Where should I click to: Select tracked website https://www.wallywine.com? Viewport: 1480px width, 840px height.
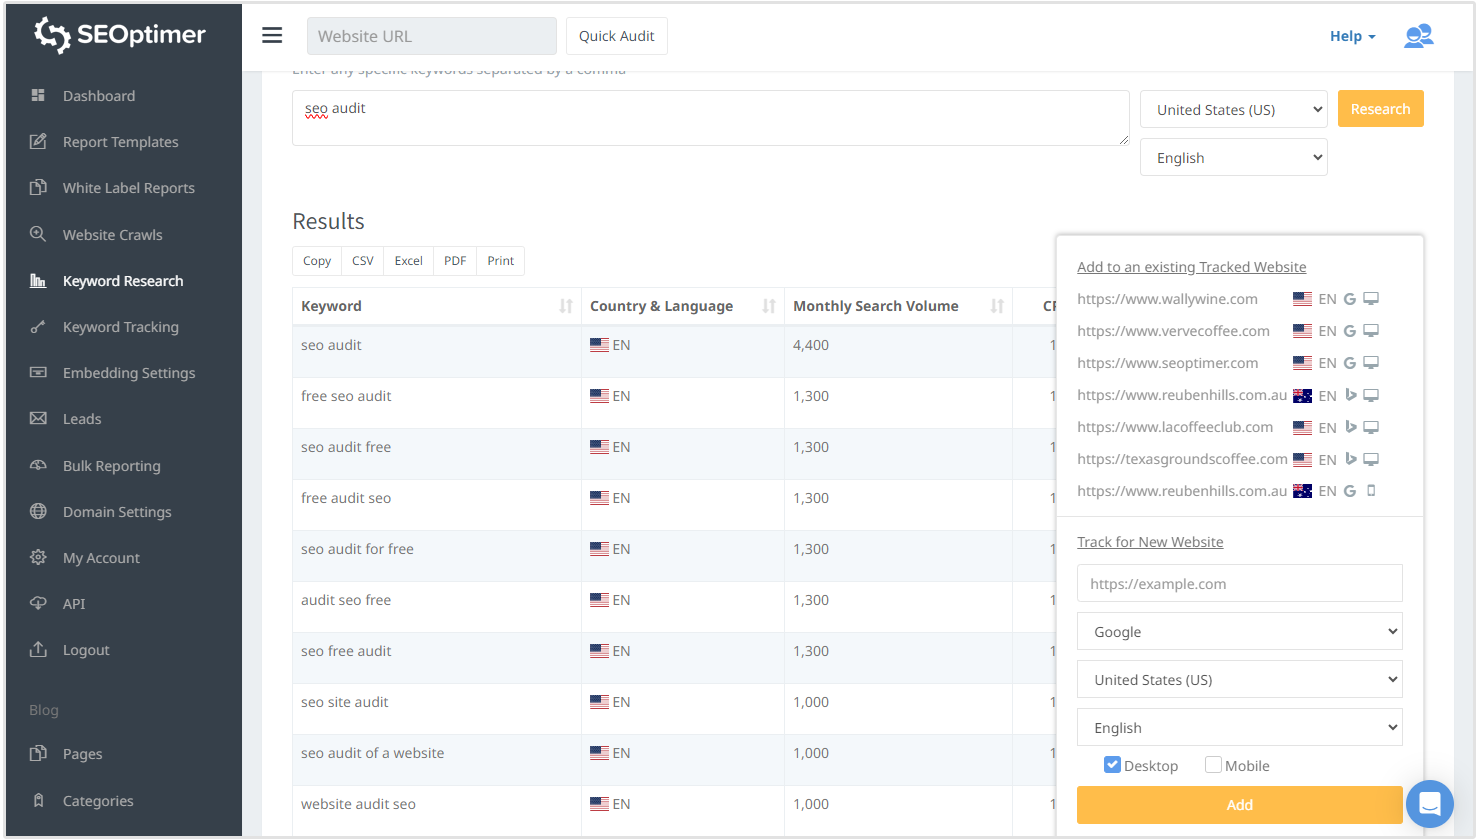pyautogui.click(x=1167, y=299)
